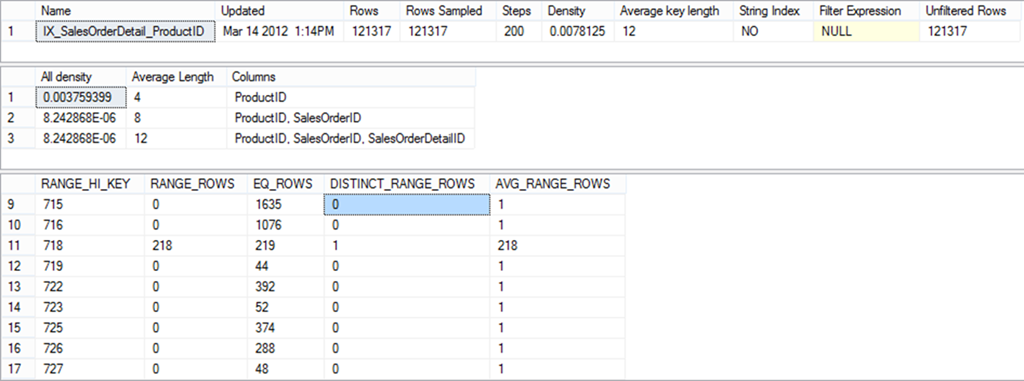The height and width of the screenshot is (381, 1024).
Task: Select row header 3 in density grid
Action: tap(18, 139)
